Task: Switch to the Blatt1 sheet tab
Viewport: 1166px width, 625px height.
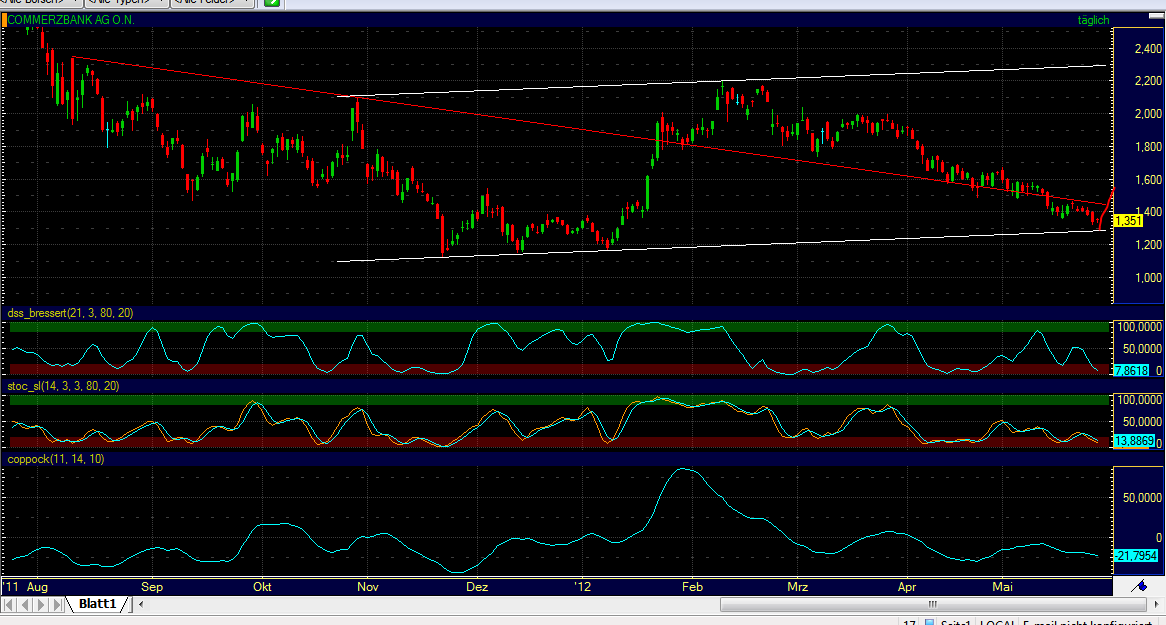Action: [x=97, y=604]
